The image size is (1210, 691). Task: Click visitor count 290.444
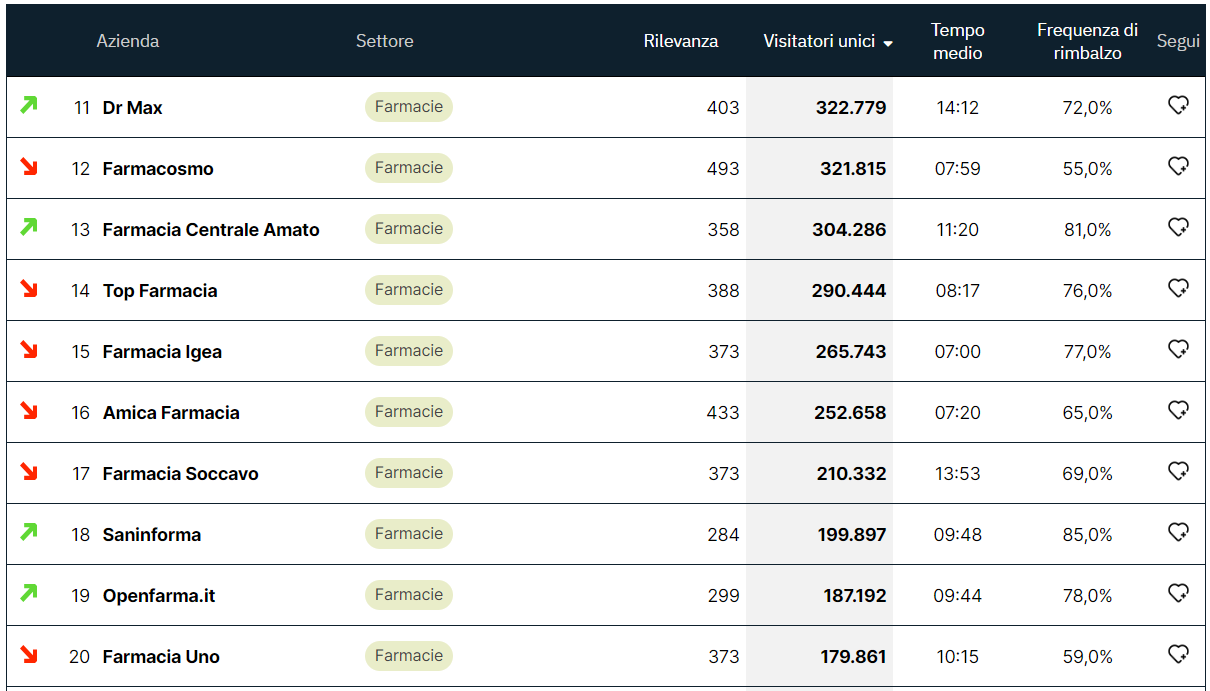coord(849,291)
